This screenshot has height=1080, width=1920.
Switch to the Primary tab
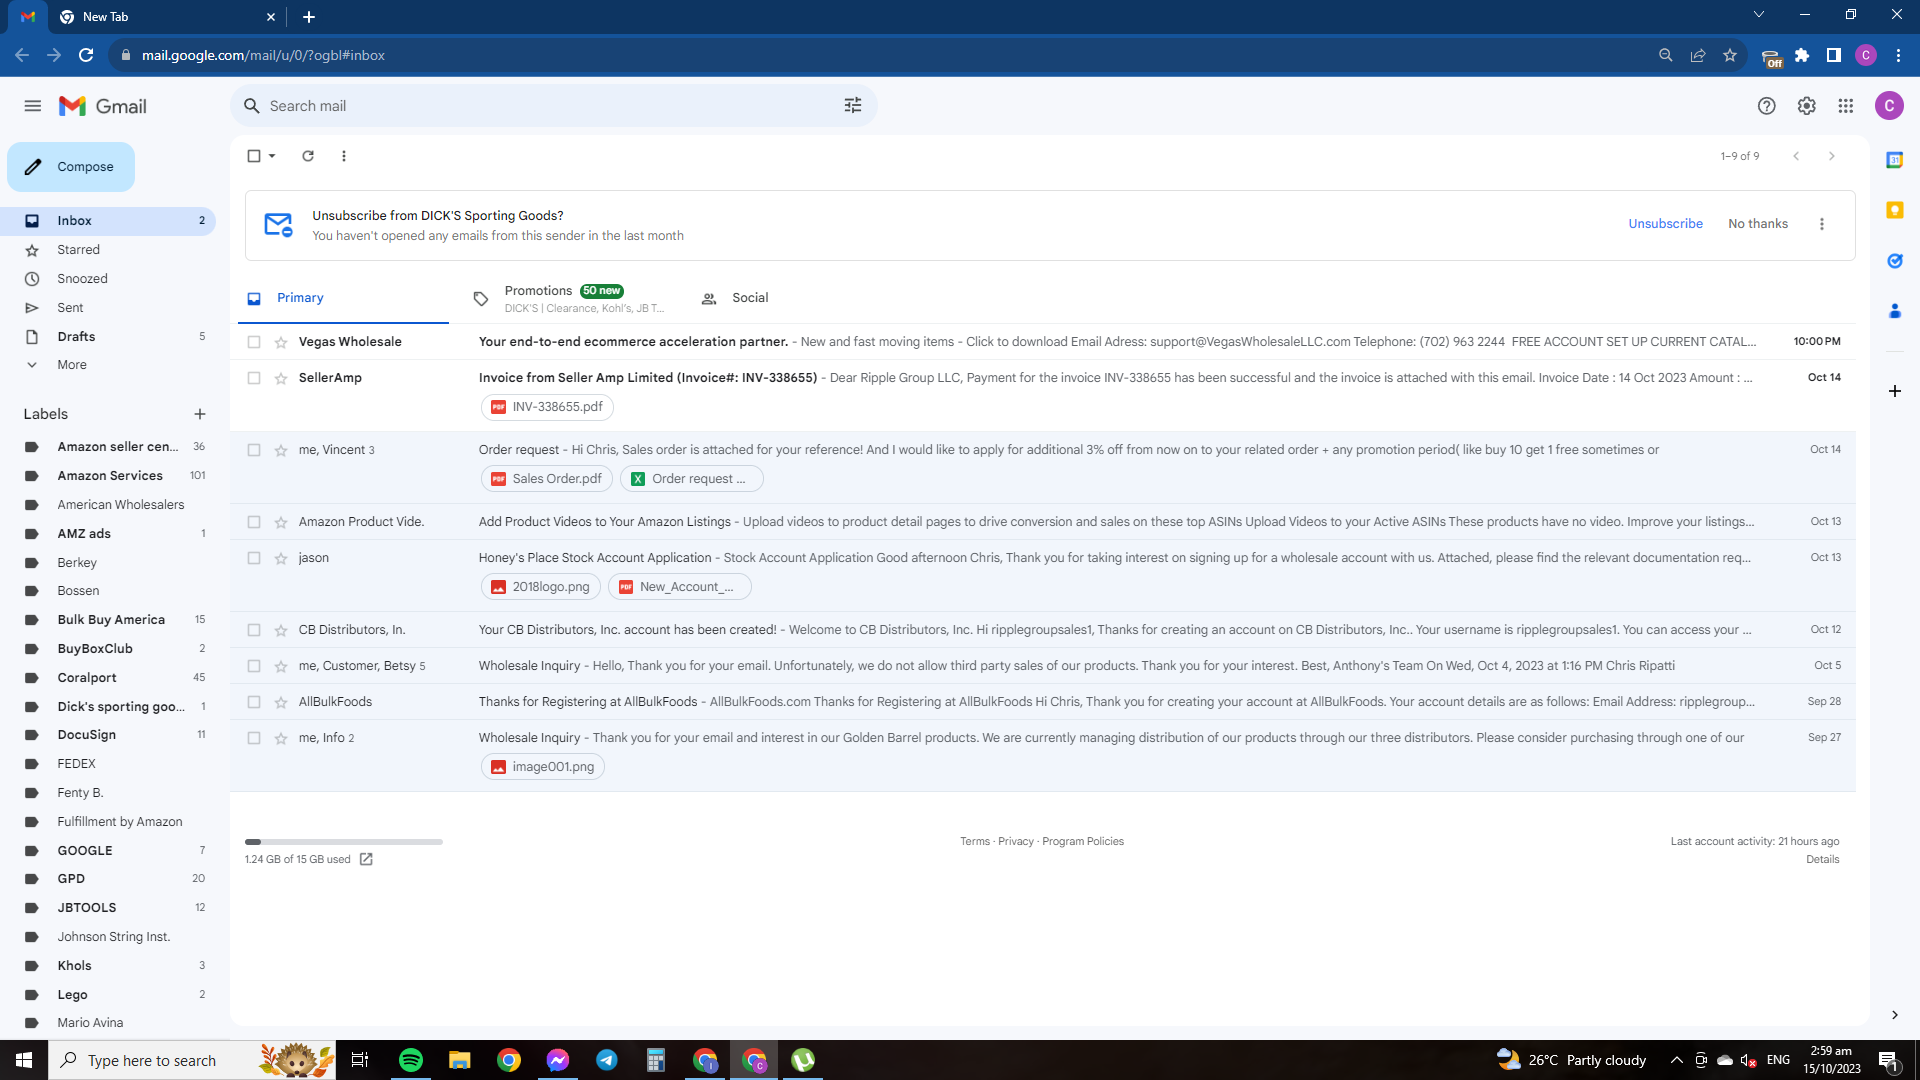coord(343,298)
